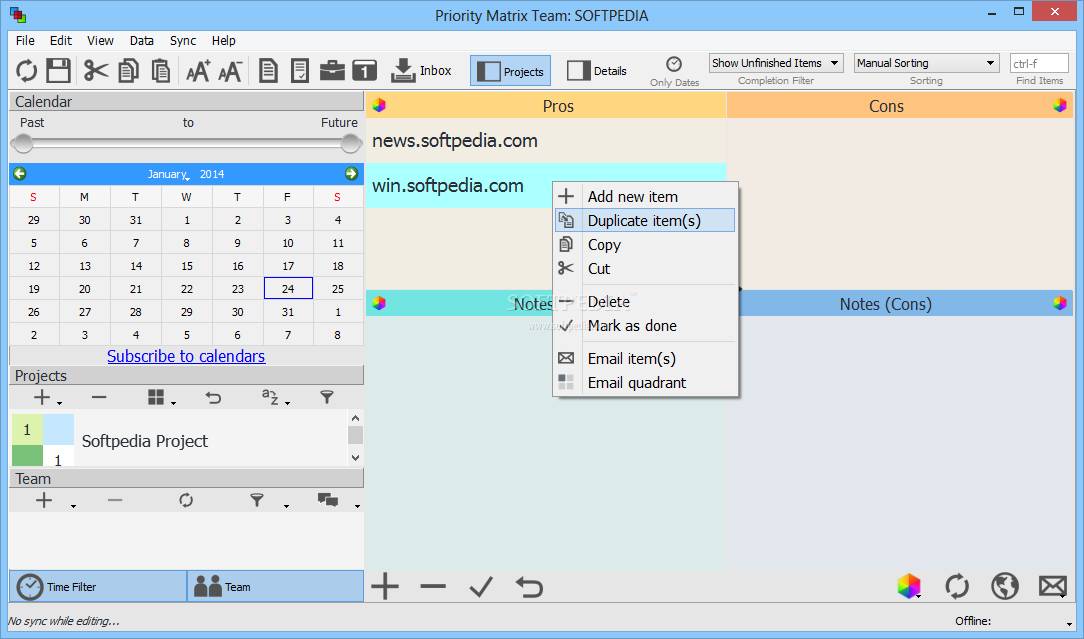Select January 15 in the calendar

click(187, 266)
